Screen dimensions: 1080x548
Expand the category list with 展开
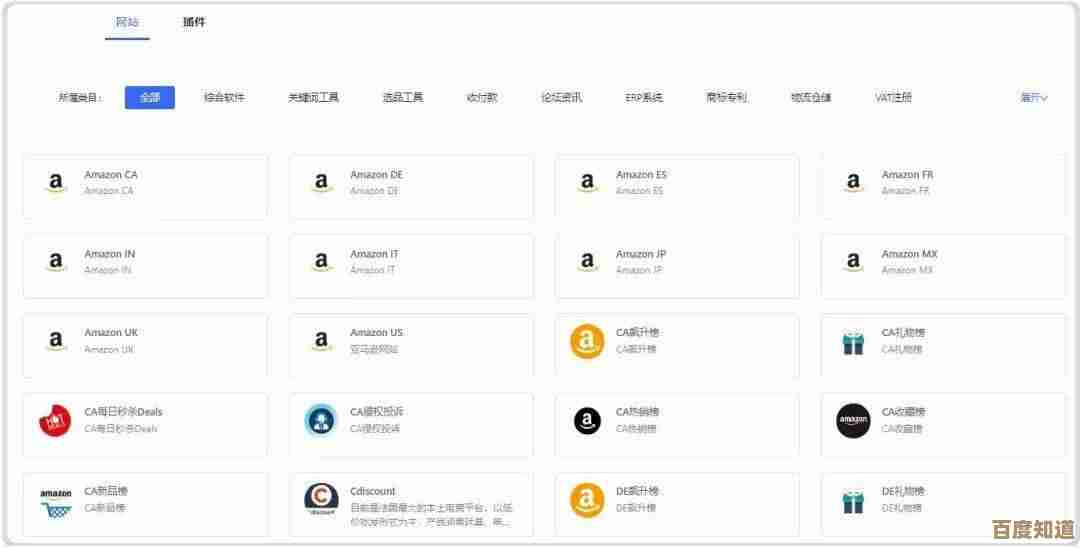[x=1033, y=98]
